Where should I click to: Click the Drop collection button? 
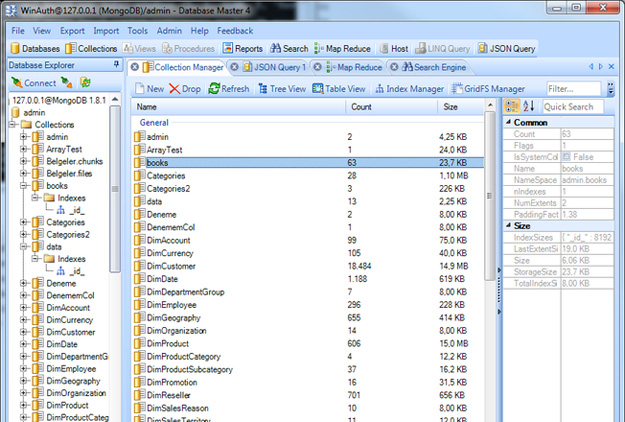pos(184,89)
